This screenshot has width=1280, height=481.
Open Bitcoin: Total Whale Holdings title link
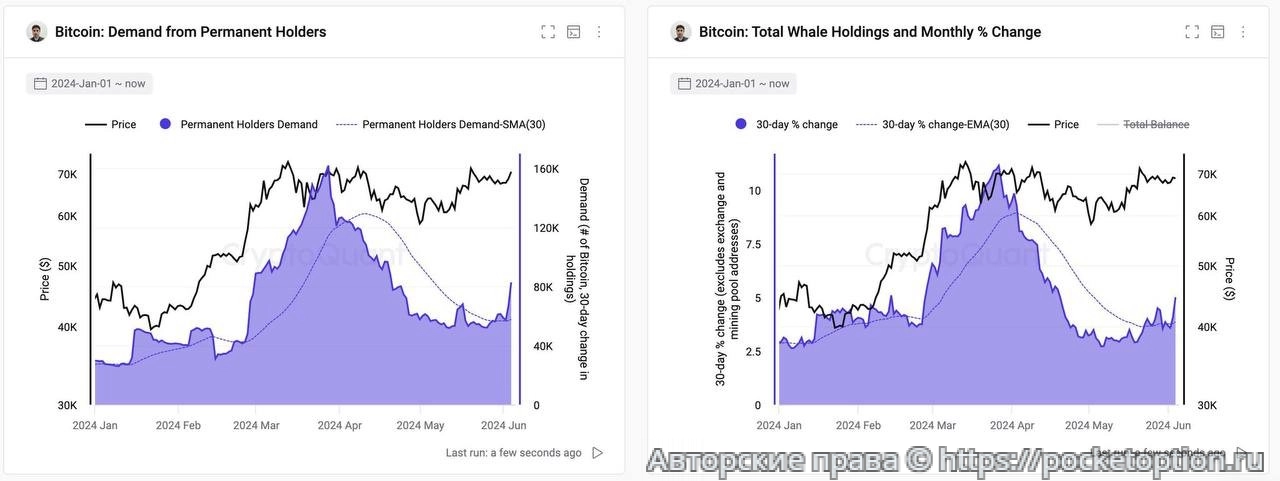click(869, 32)
